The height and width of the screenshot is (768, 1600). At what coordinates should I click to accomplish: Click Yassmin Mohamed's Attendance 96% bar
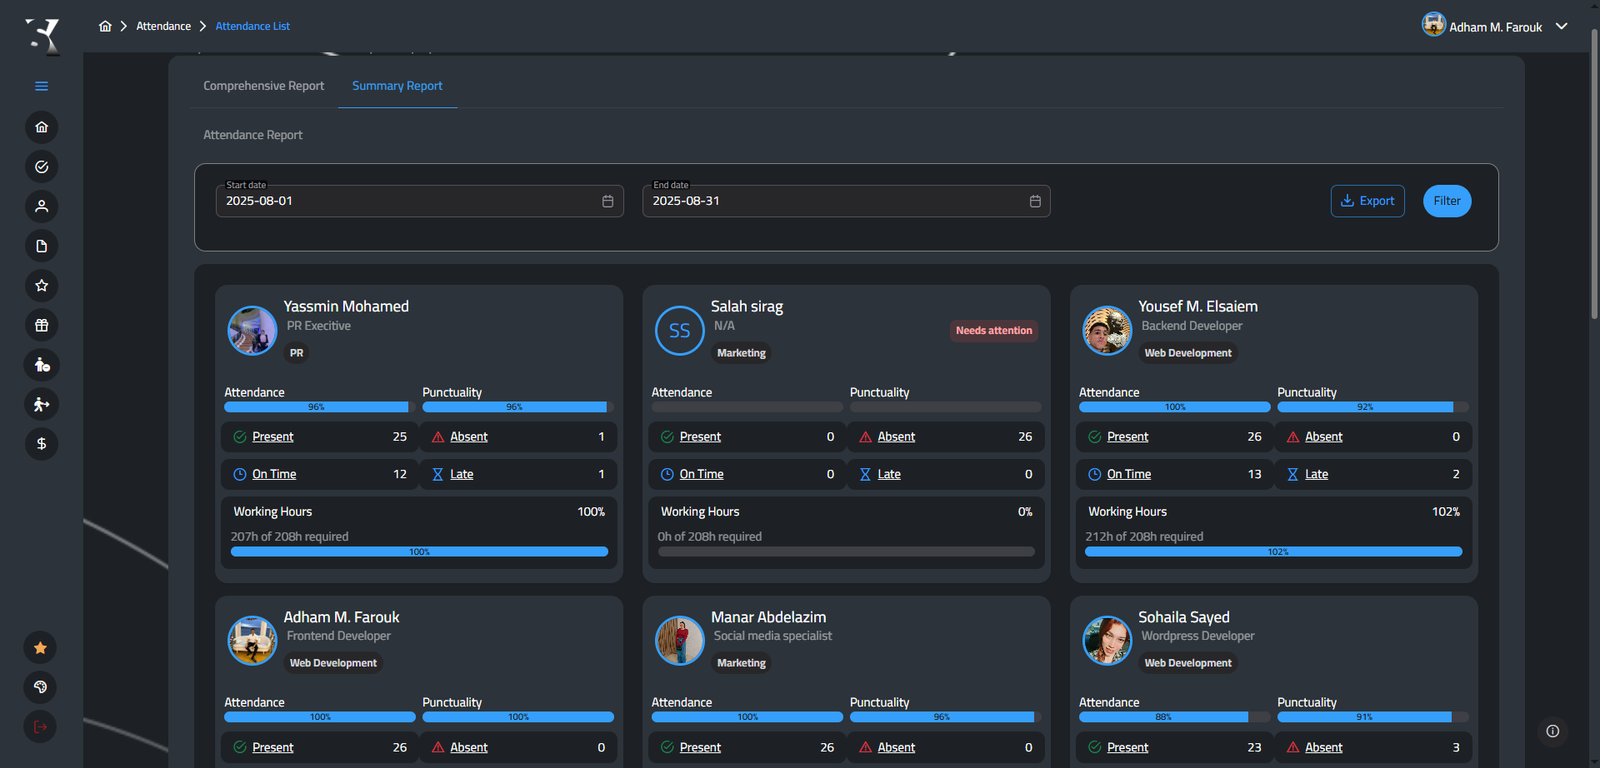(319, 407)
